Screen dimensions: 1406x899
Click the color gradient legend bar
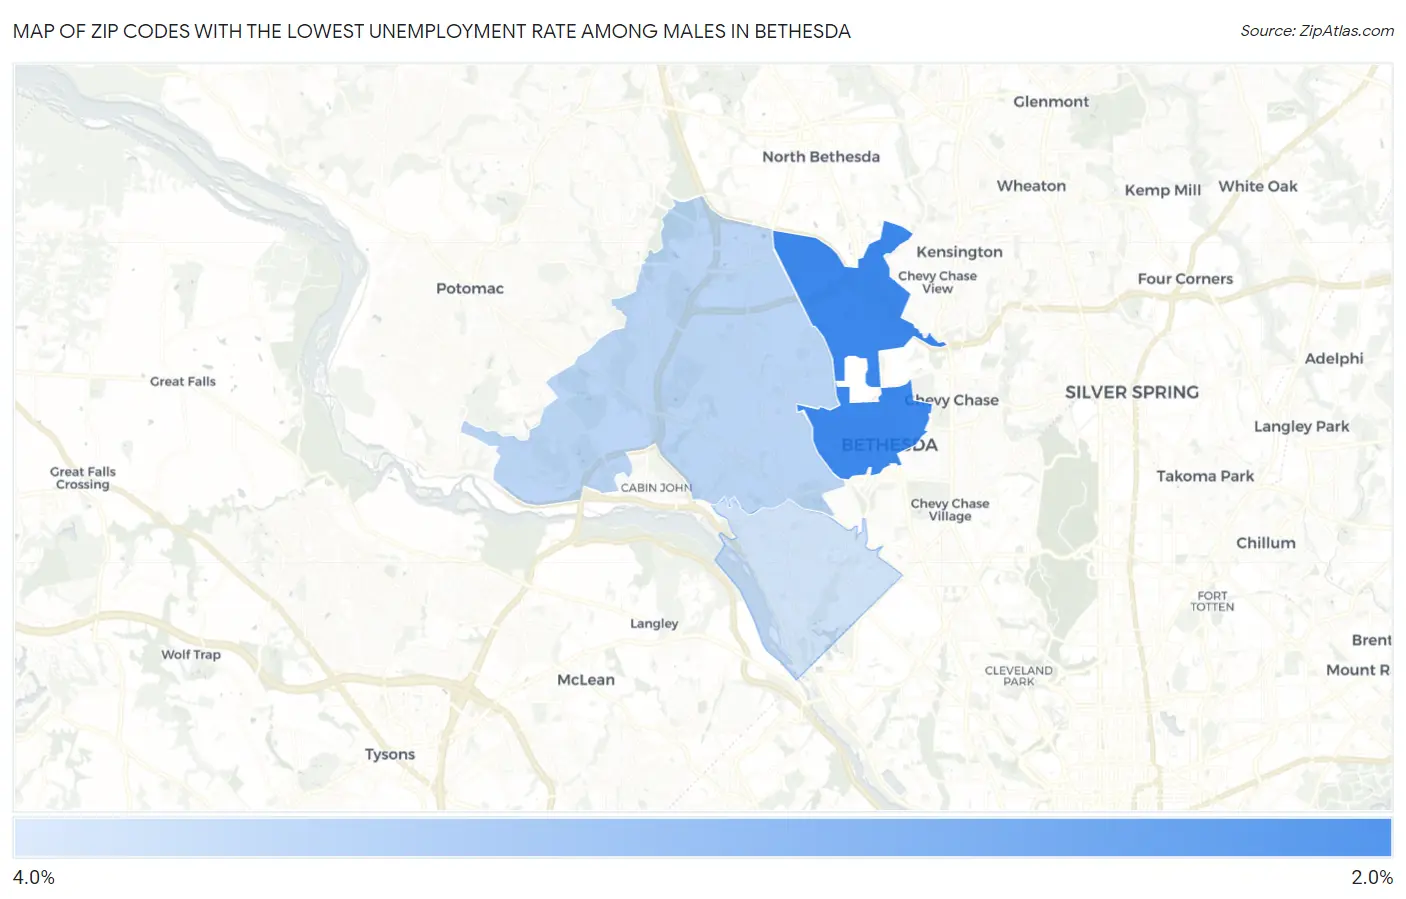point(702,838)
